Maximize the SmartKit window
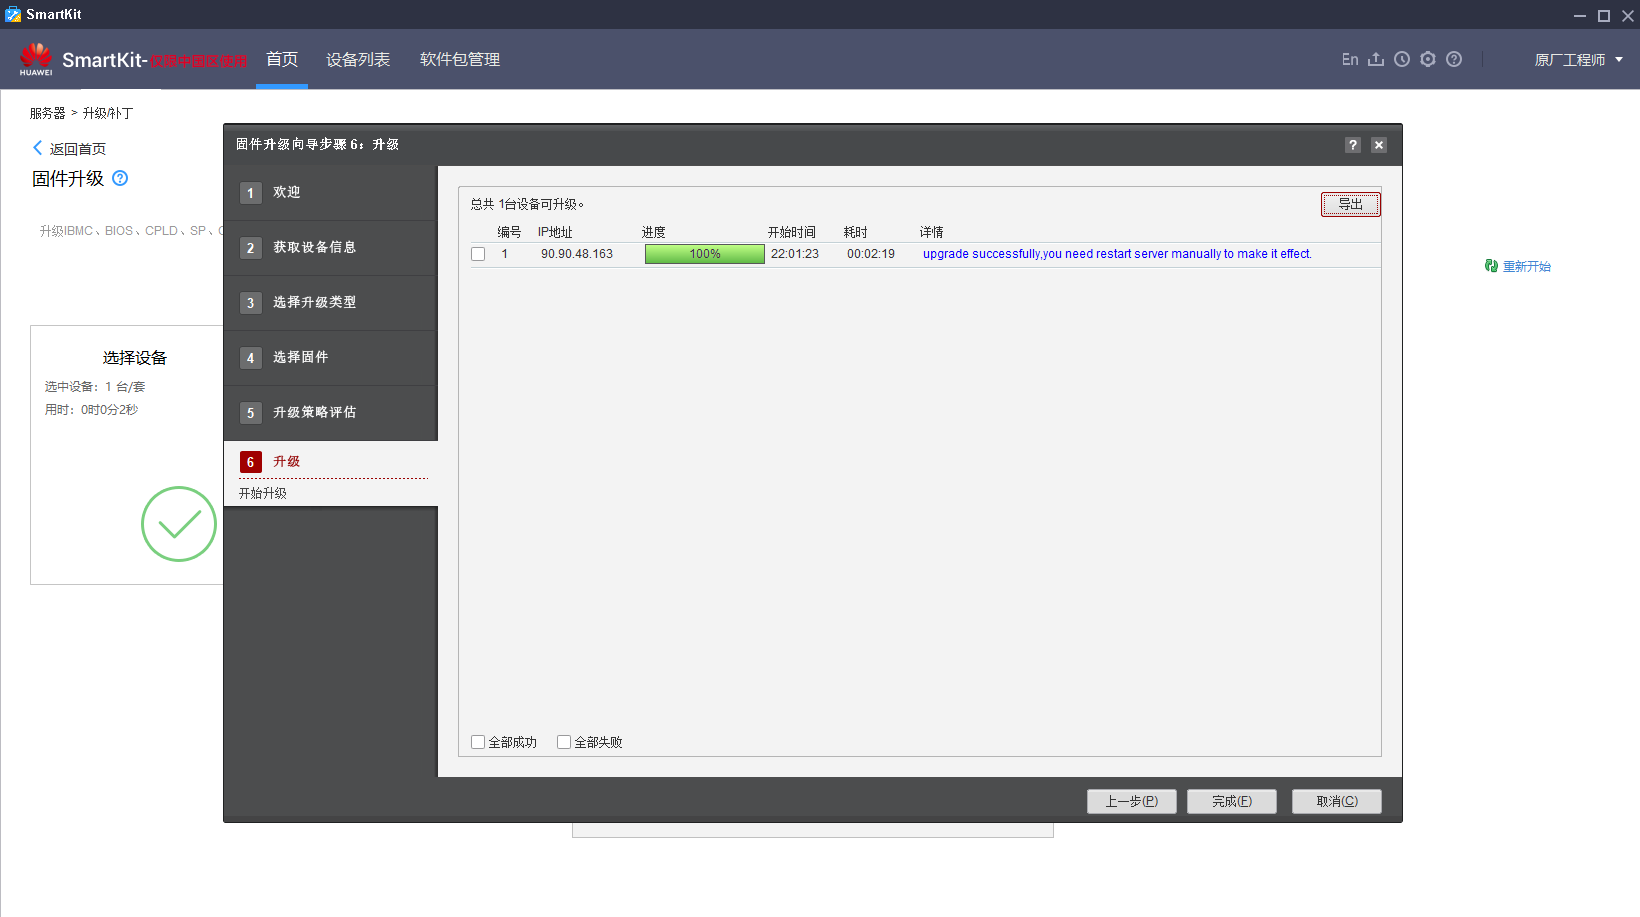The height and width of the screenshot is (917, 1640). tap(1604, 15)
